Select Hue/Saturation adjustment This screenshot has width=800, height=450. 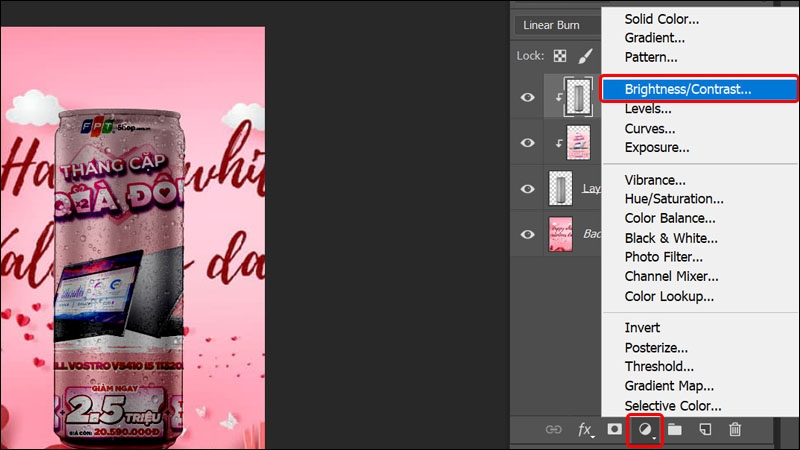(674, 198)
